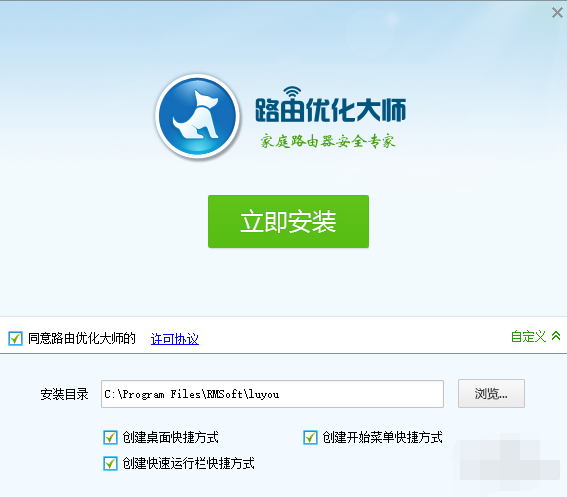
Task: Click the 自定义 custom options text
Action: click(528, 336)
